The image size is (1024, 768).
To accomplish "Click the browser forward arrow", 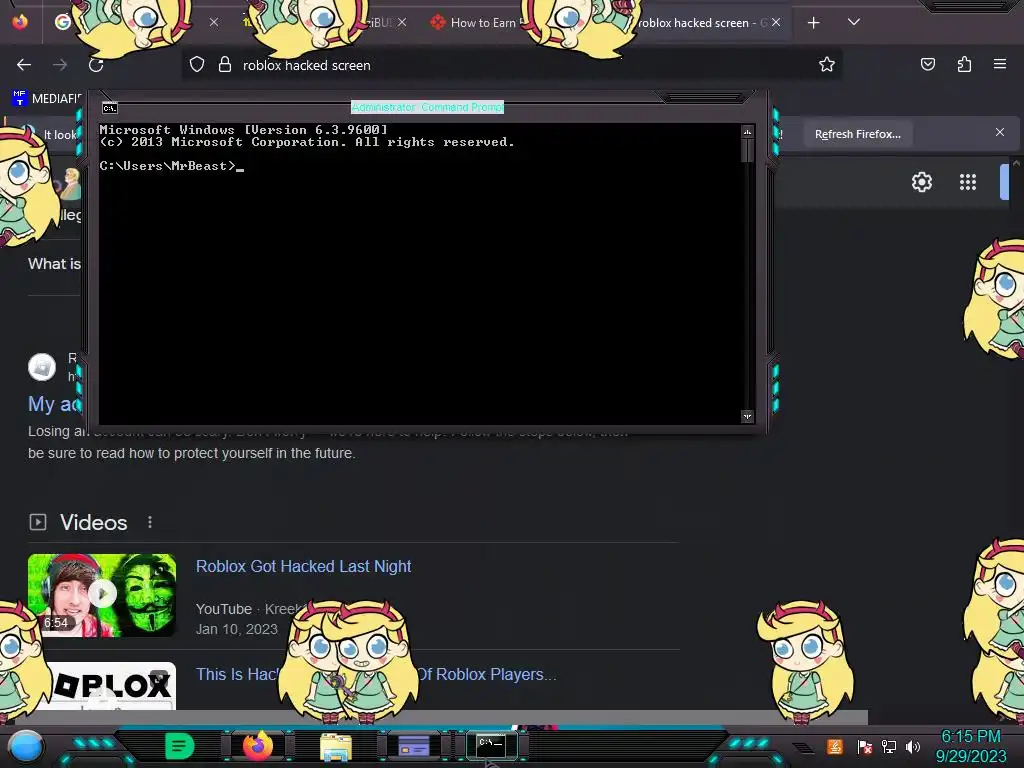I will (x=60, y=65).
